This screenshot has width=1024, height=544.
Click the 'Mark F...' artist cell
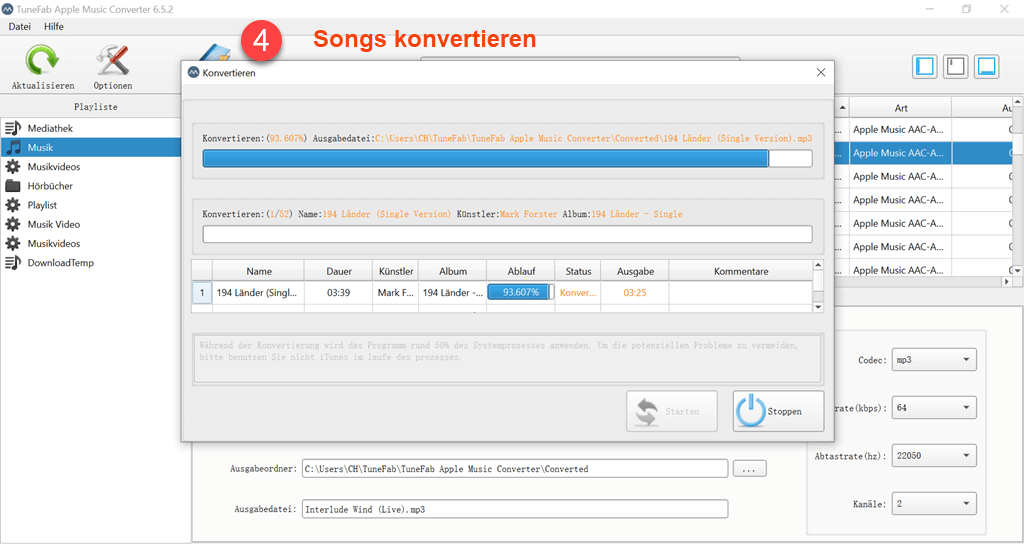click(x=396, y=293)
